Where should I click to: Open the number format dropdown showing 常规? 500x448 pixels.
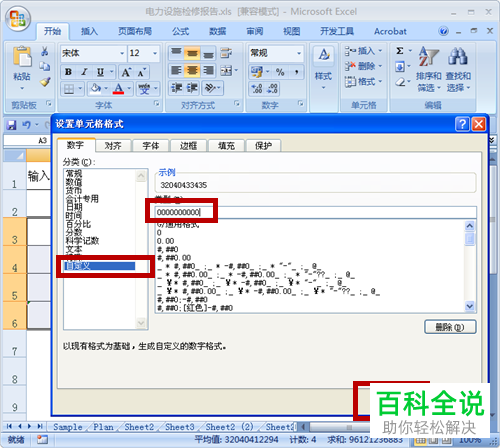(x=299, y=53)
